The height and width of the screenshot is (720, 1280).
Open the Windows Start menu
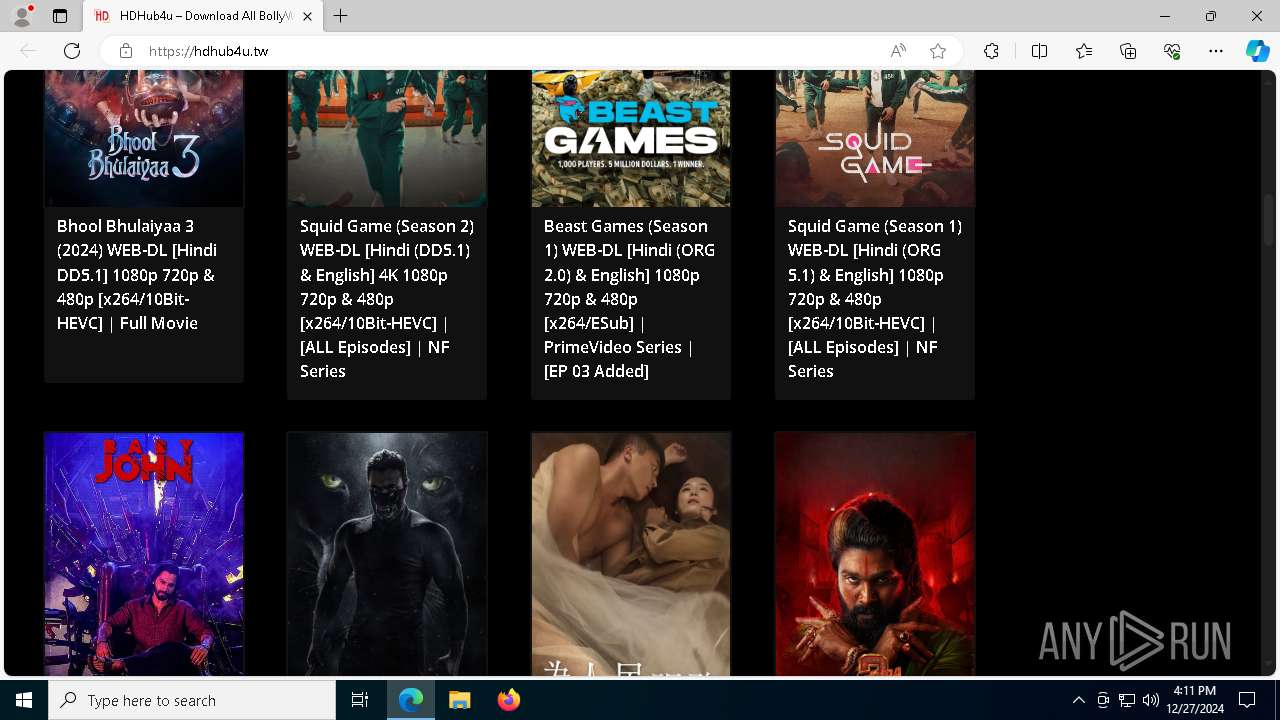(x=24, y=700)
